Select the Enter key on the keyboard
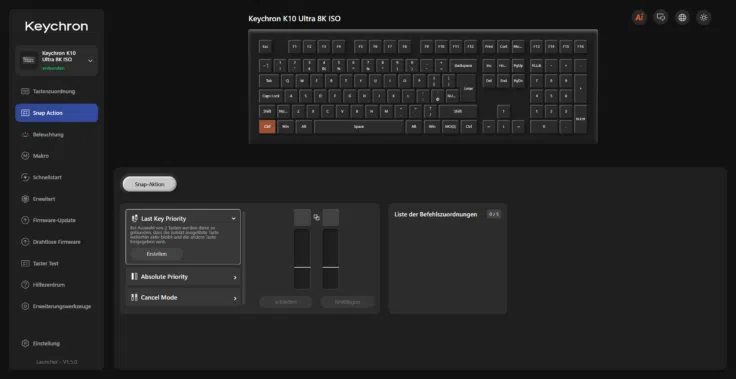Image resolution: width=736 pixels, height=379 pixels. (x=468, y=88)
